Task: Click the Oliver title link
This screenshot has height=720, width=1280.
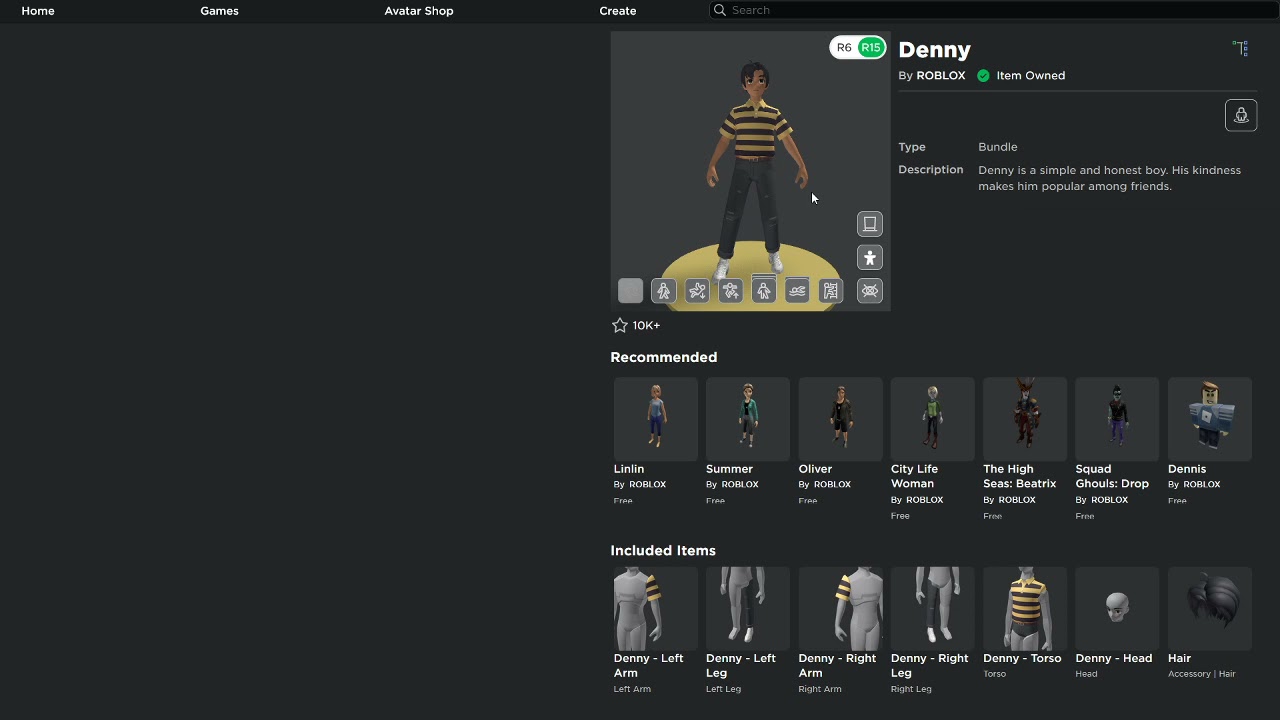Action: (x=815, y=469)
